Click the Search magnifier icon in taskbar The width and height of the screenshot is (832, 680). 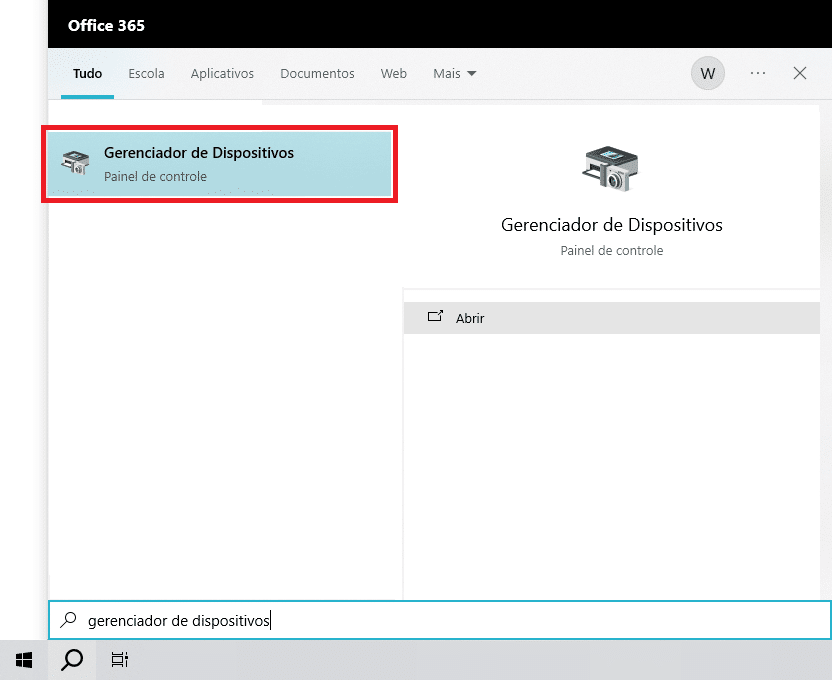[70, 660]
